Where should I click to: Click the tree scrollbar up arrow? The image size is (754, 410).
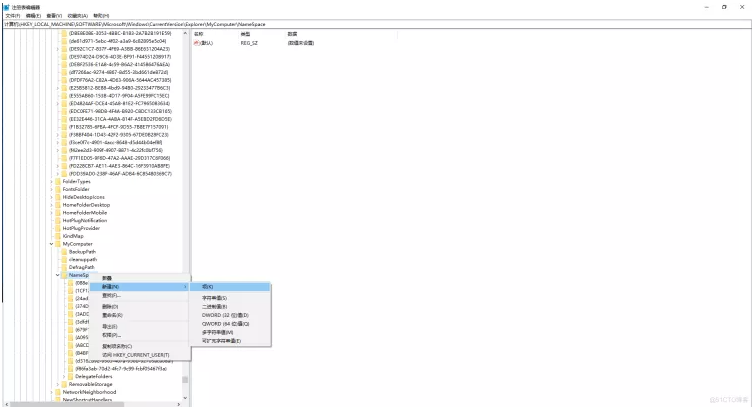tap(185, 33)
